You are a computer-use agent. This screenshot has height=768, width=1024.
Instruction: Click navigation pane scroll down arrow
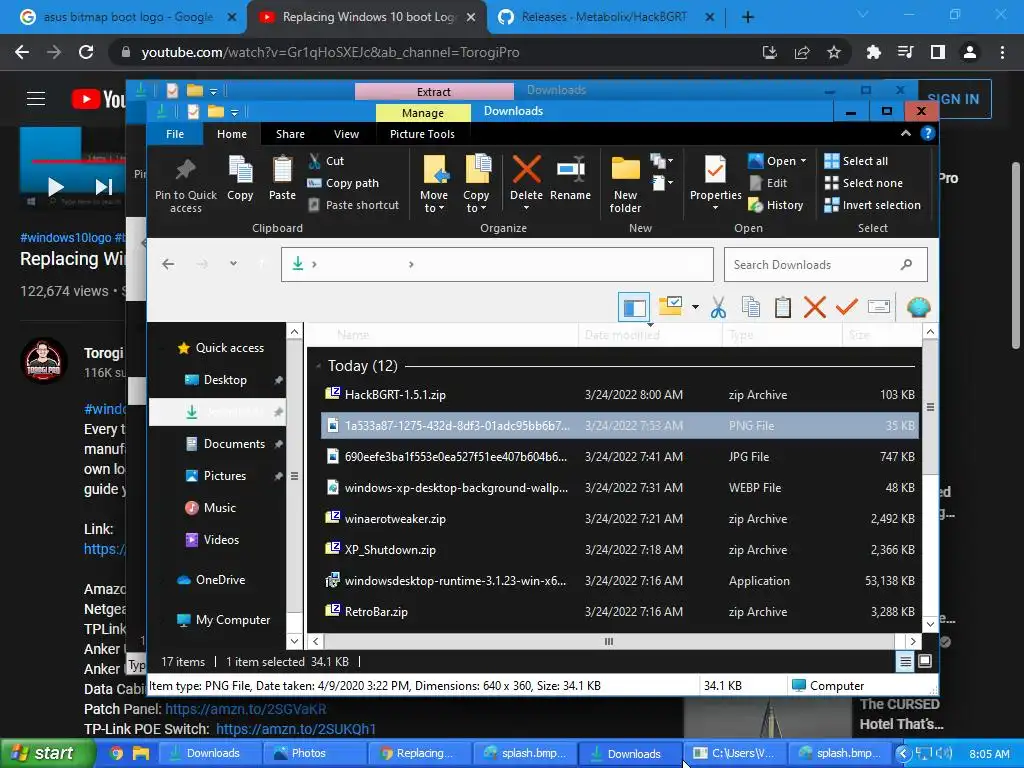295,641
